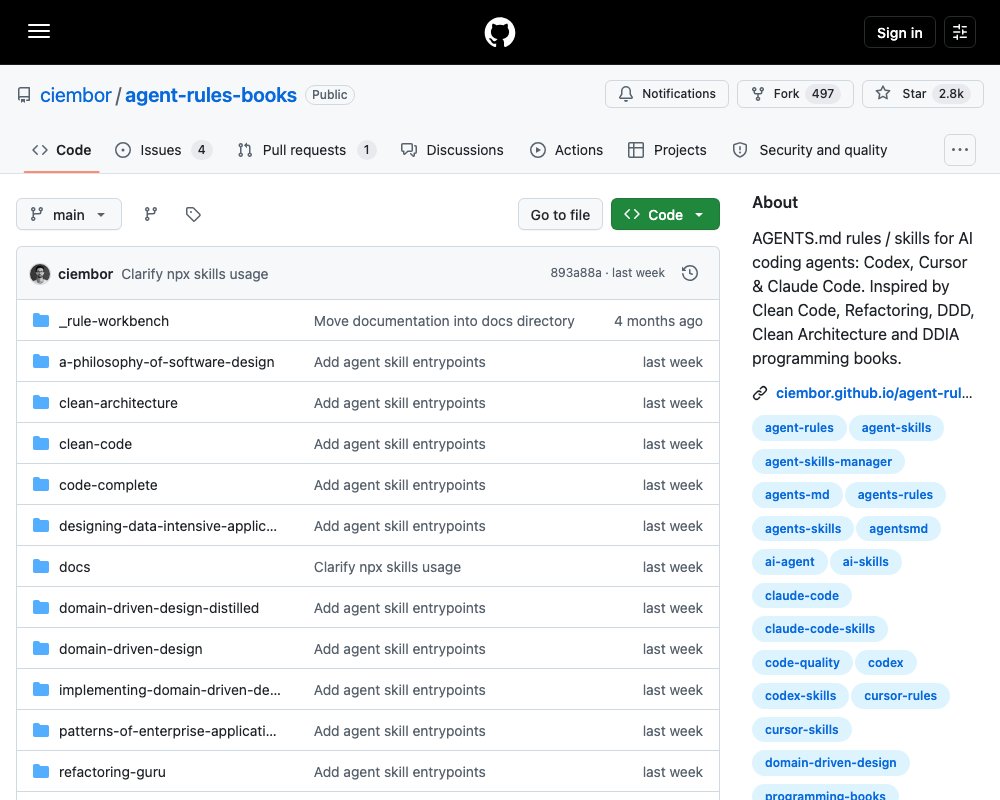Open the docs folder
The width and height of the screenshot is (1000, 800).
coord(75,567)
